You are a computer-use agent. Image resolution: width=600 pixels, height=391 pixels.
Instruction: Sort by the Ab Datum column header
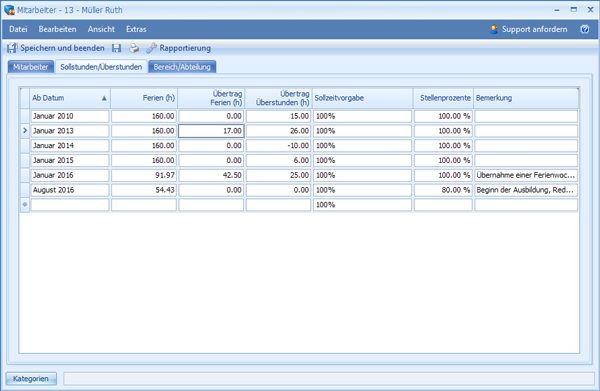click(70, 98)
